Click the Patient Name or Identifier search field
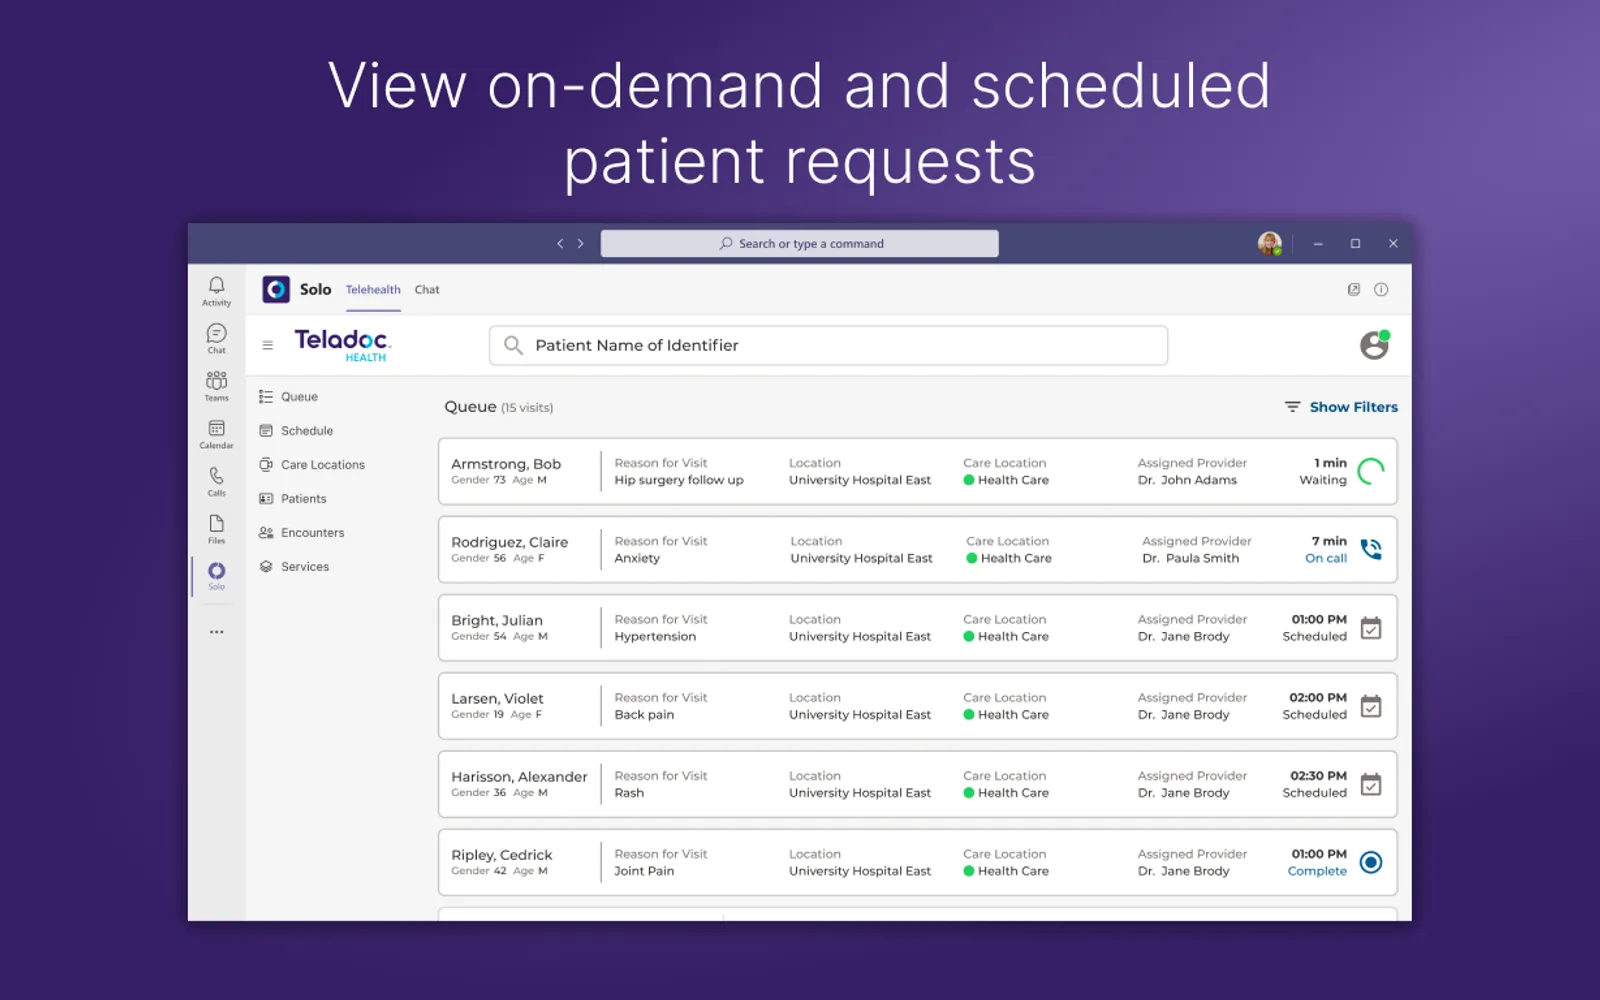The image size is (1600, 1000). click(x=828, y=345)
